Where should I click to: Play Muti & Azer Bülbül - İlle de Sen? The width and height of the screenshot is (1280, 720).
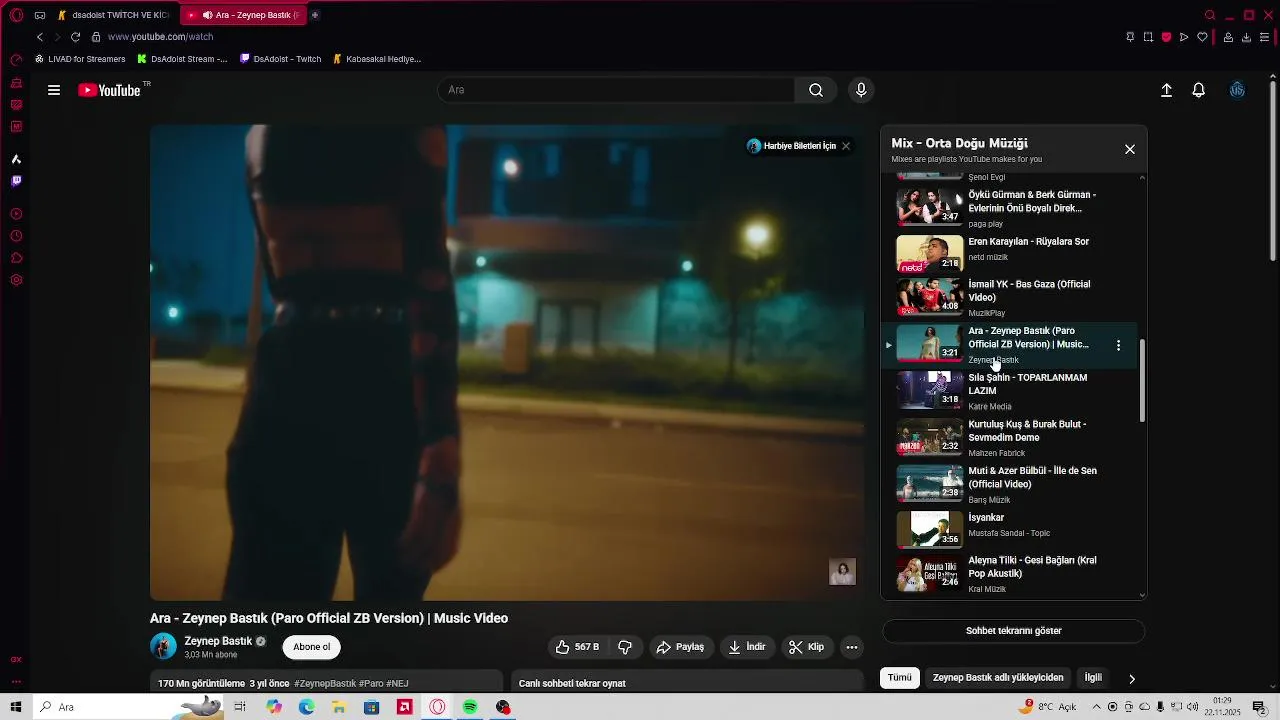[1010, 484]
